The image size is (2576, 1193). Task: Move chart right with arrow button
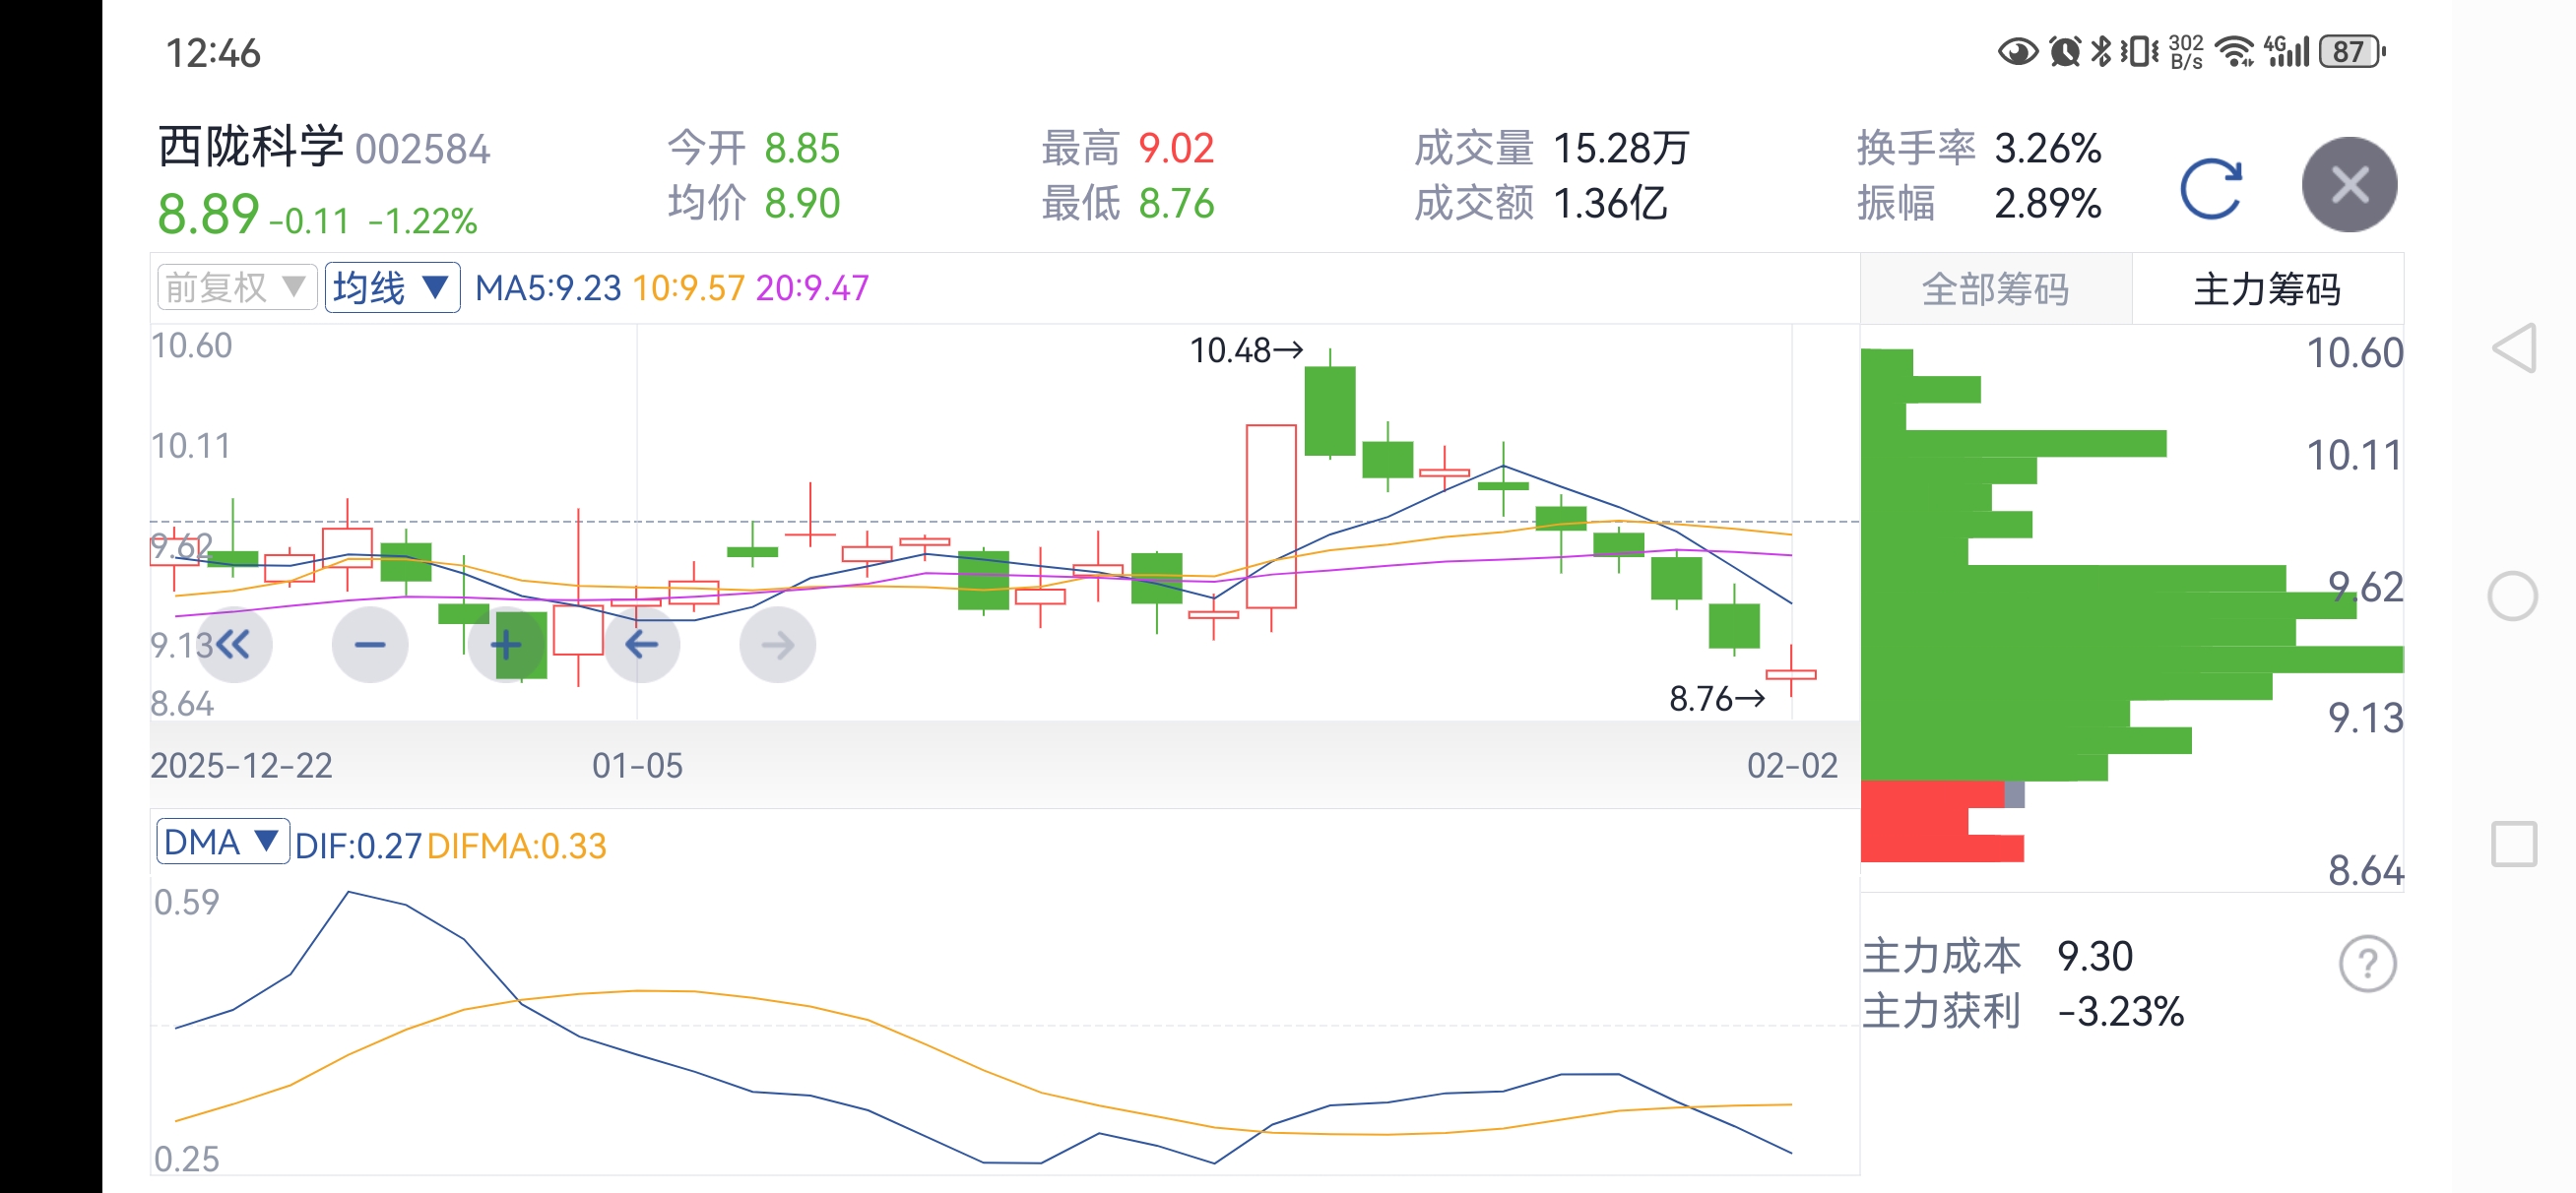pyautogui.click(x=777, y=645)
